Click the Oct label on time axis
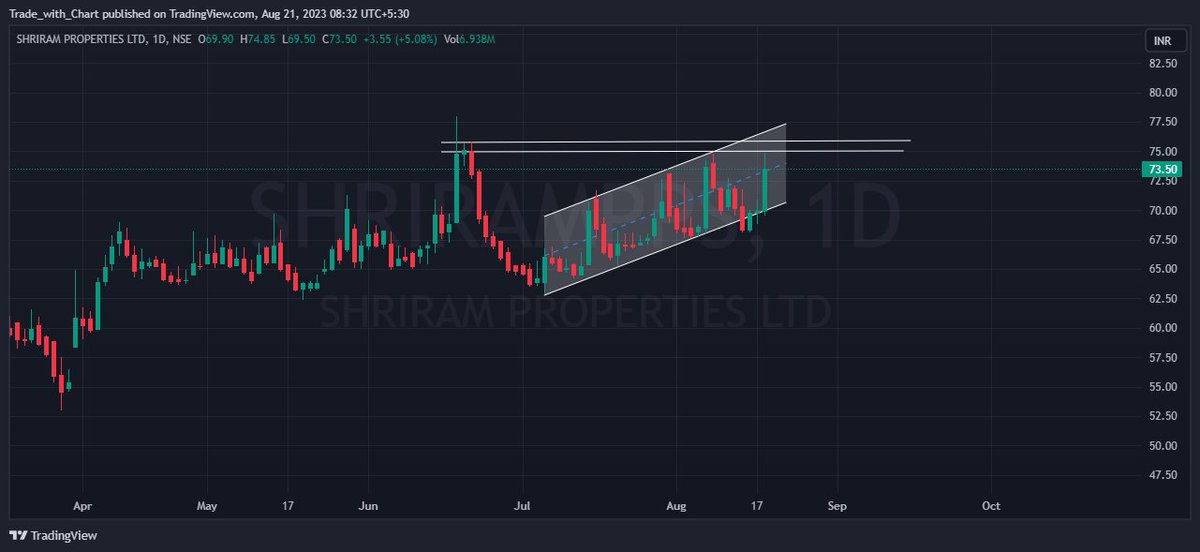This screenshot has width=1200, height=552. coord(991,506)
